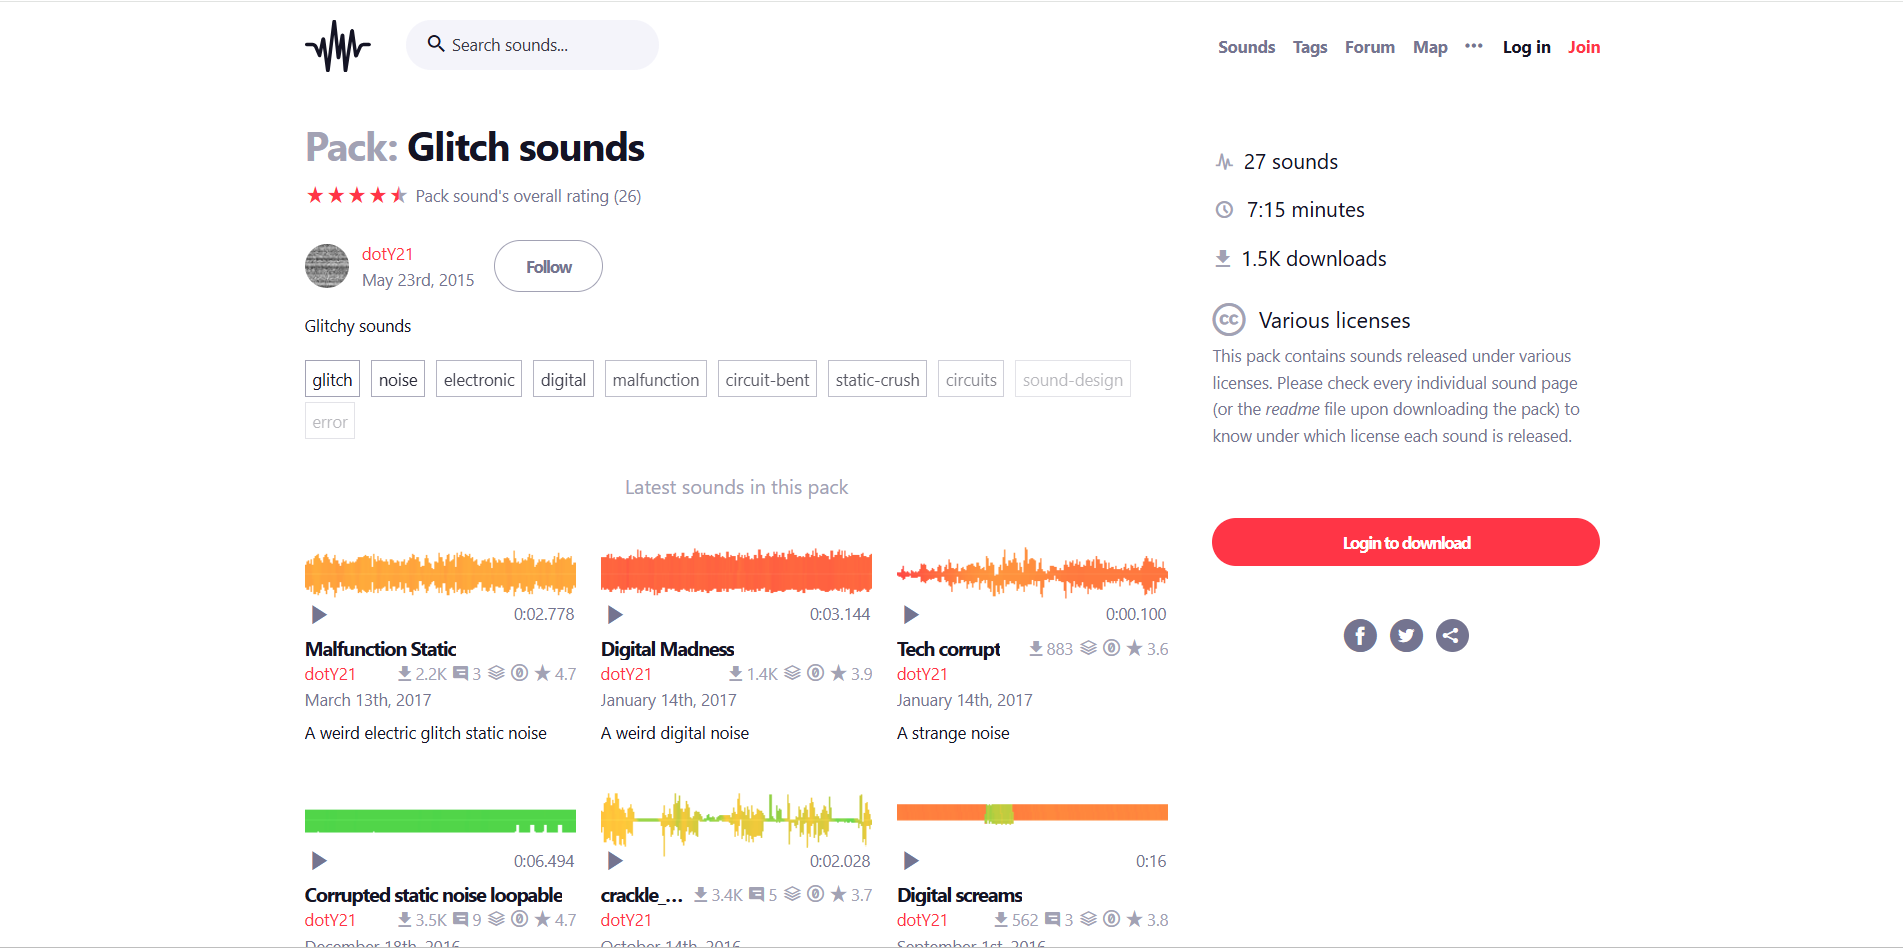Click the pack icon next to Digital Madness stats
Viewport: 1903px width, 948px height.
[x=792, y=673]
